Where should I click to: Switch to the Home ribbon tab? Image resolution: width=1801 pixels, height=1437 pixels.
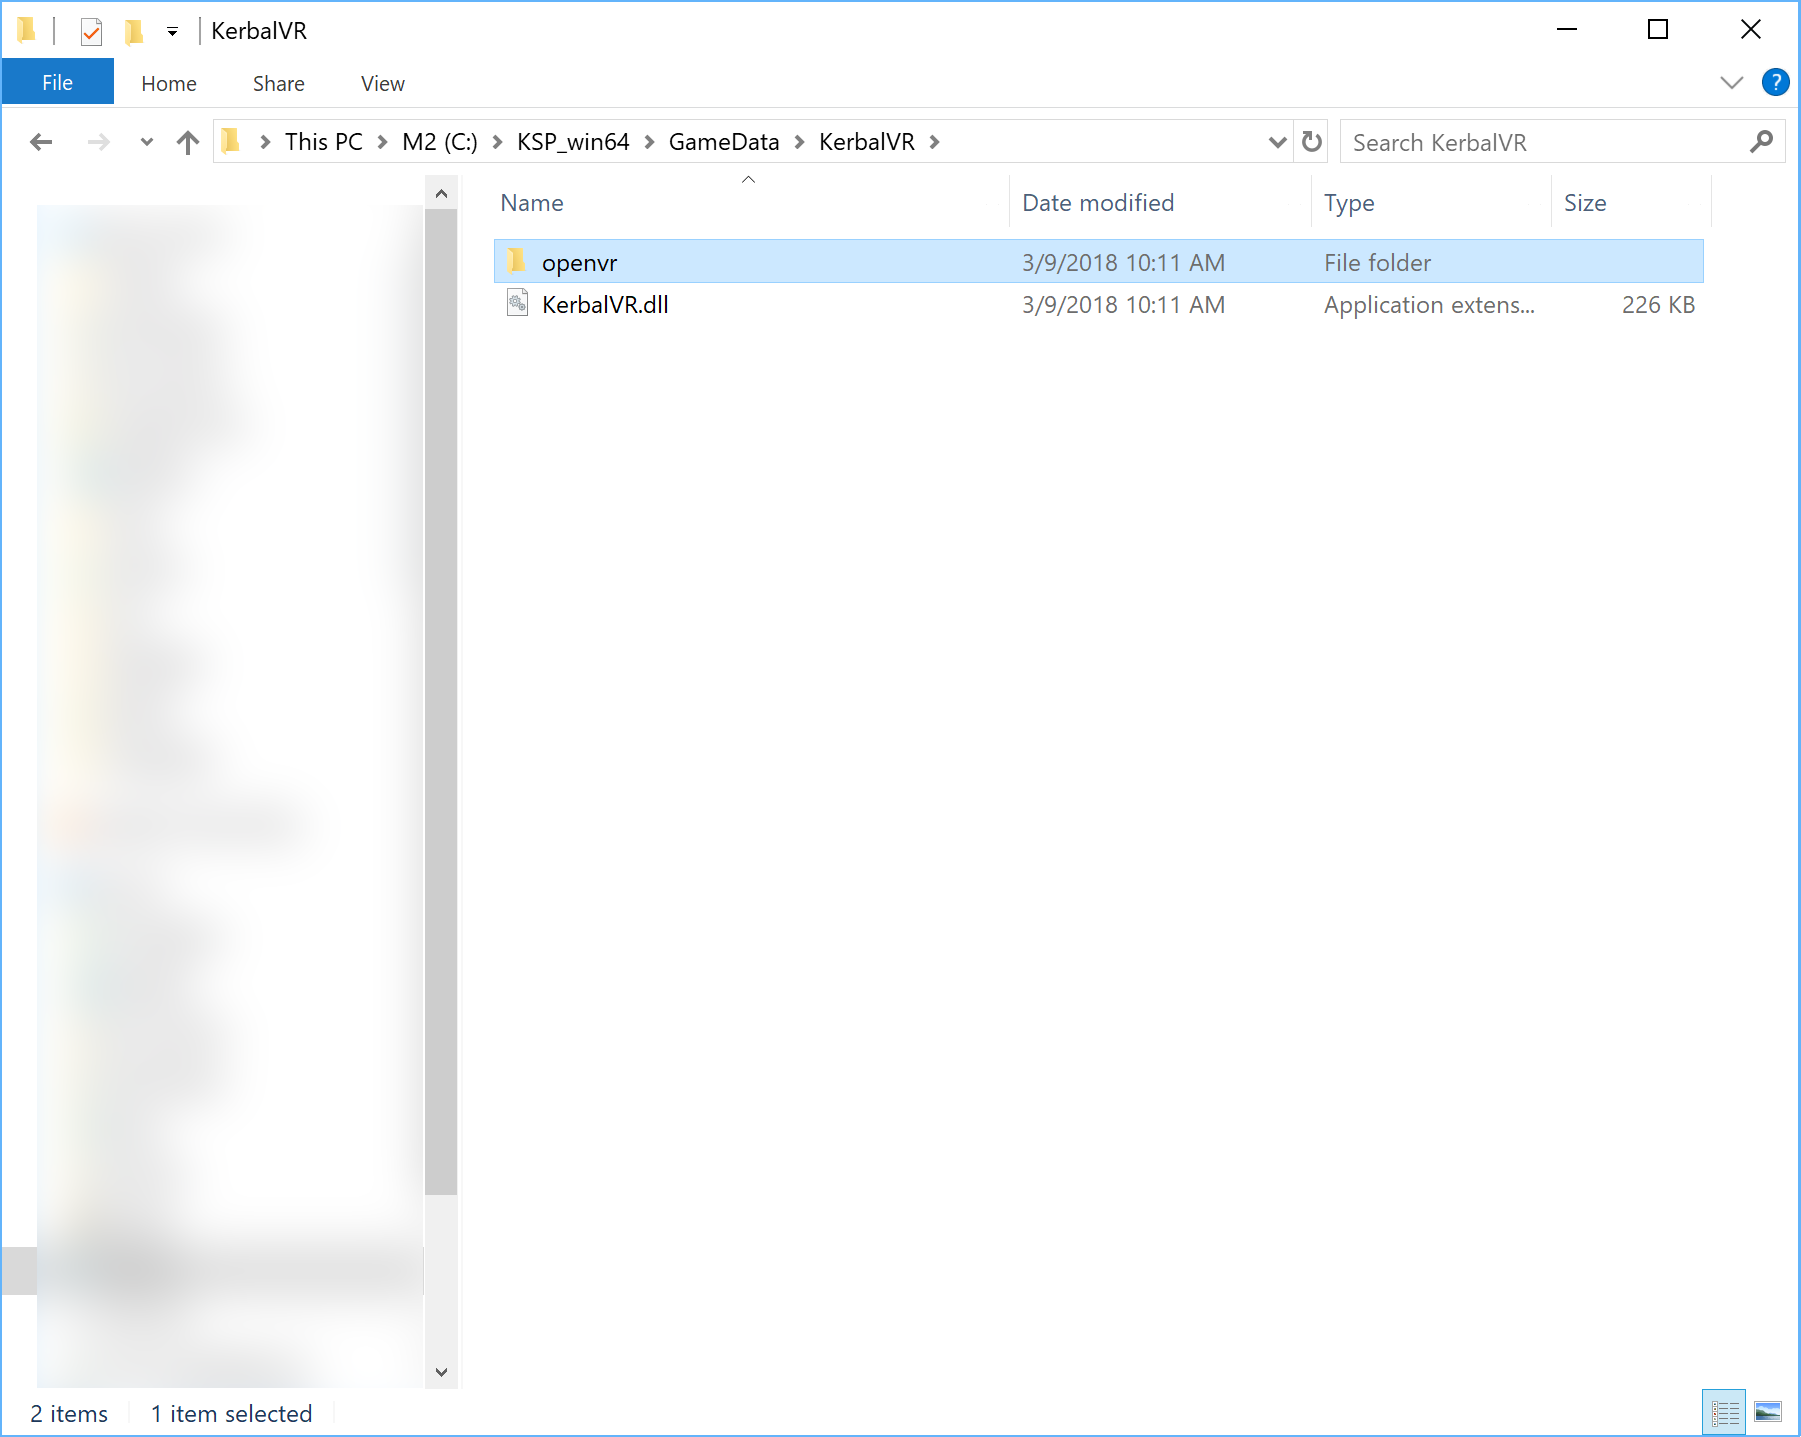coord(169,84)
